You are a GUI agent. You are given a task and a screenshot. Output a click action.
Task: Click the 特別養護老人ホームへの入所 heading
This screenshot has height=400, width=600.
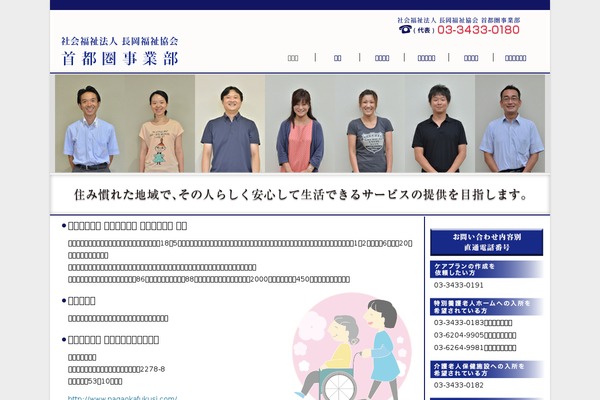[486, 307]
